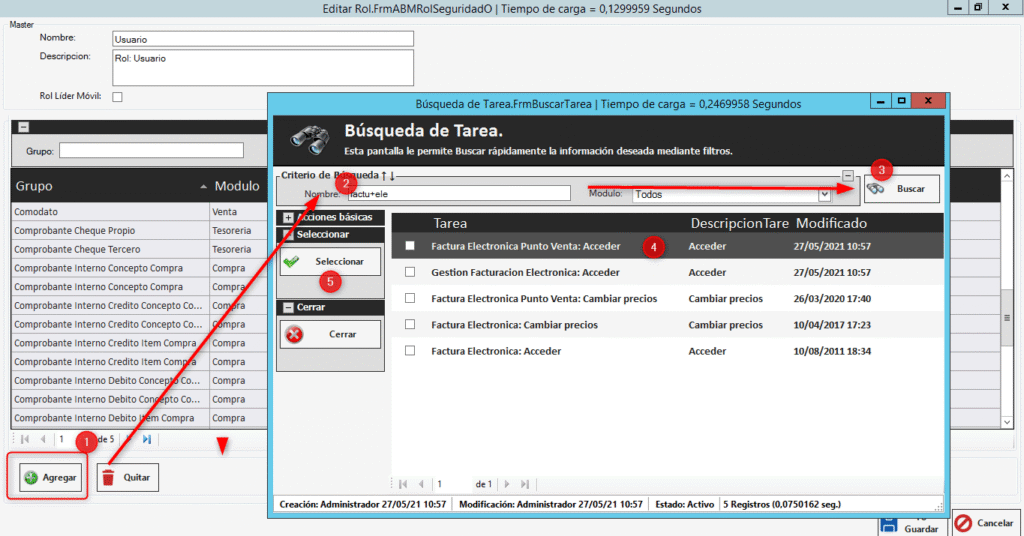
Task: Tick checkbox for Gestion Facturacion Electronica: Acceder
Action: [410, 272]
